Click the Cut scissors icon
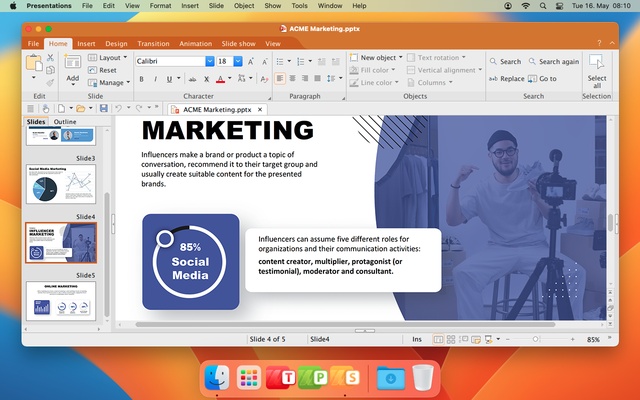640x400 pixels. (50, 58)
